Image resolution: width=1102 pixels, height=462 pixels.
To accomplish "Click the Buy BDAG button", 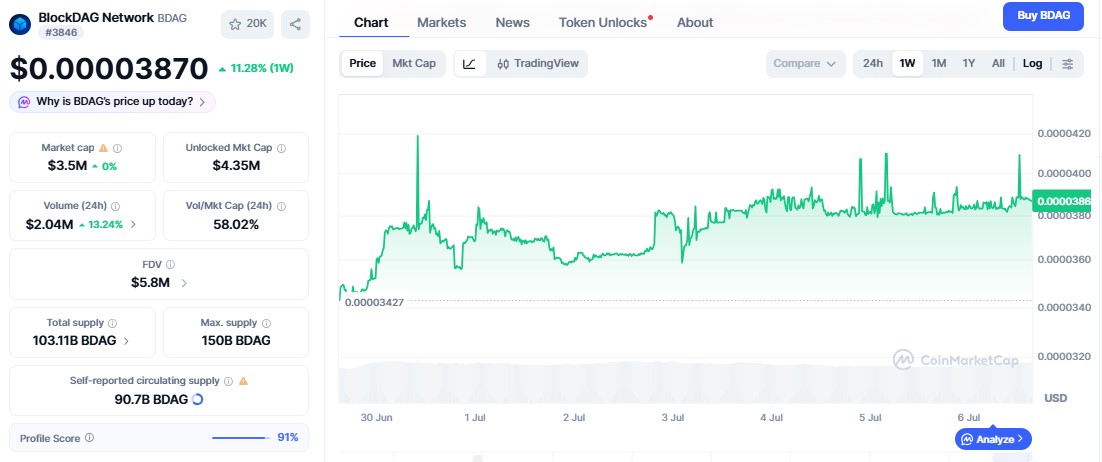I will pyautogui.click(x=1043, y=16).
